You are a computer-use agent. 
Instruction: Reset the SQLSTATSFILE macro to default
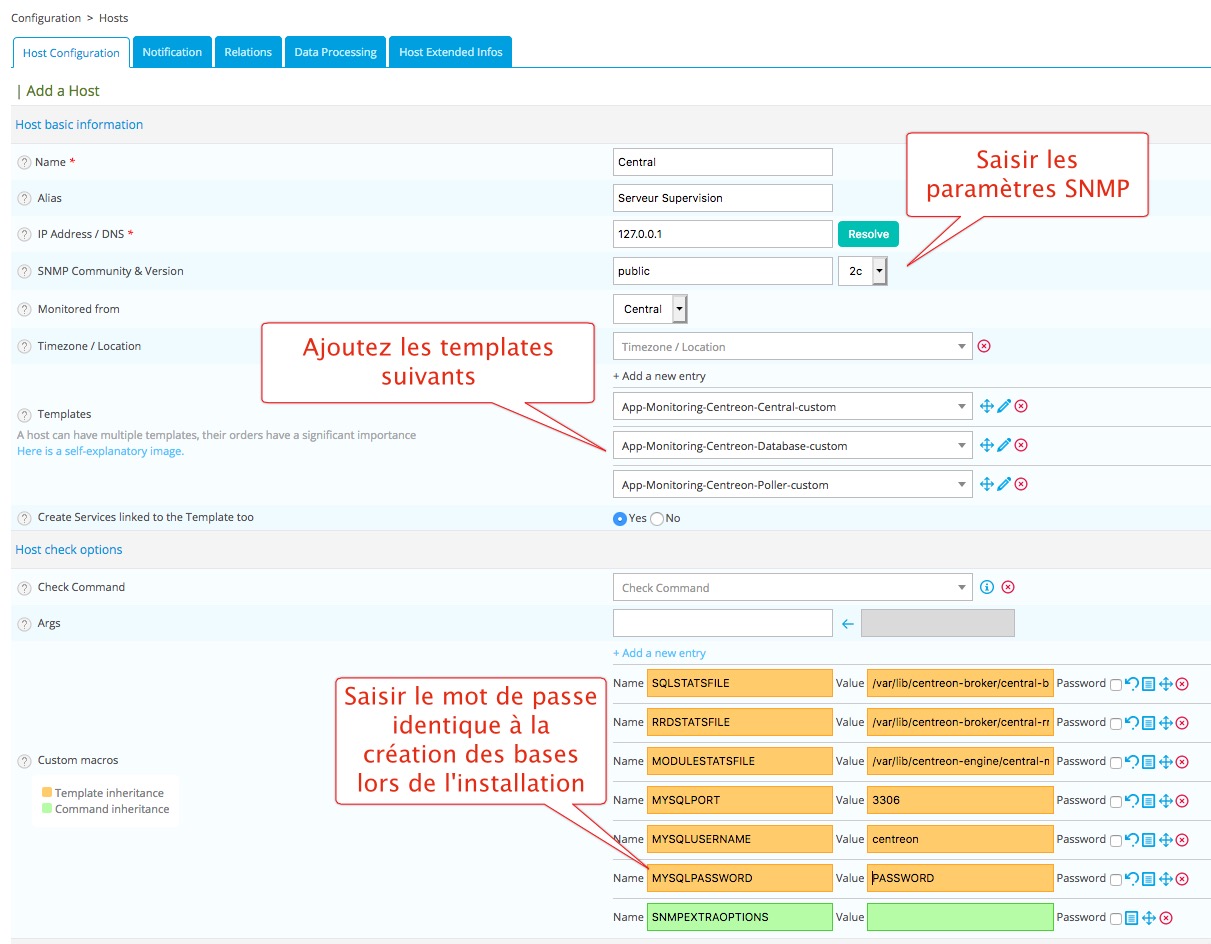point(1131,683)
